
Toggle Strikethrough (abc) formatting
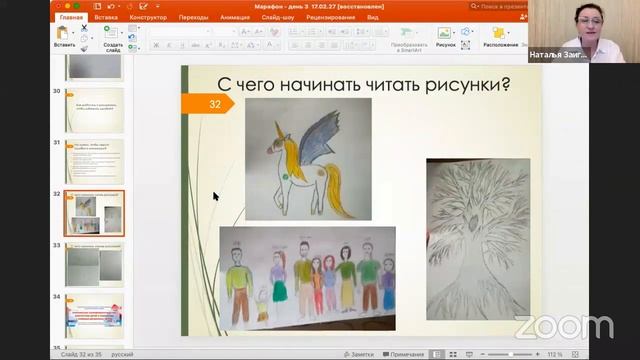point(196,45)
